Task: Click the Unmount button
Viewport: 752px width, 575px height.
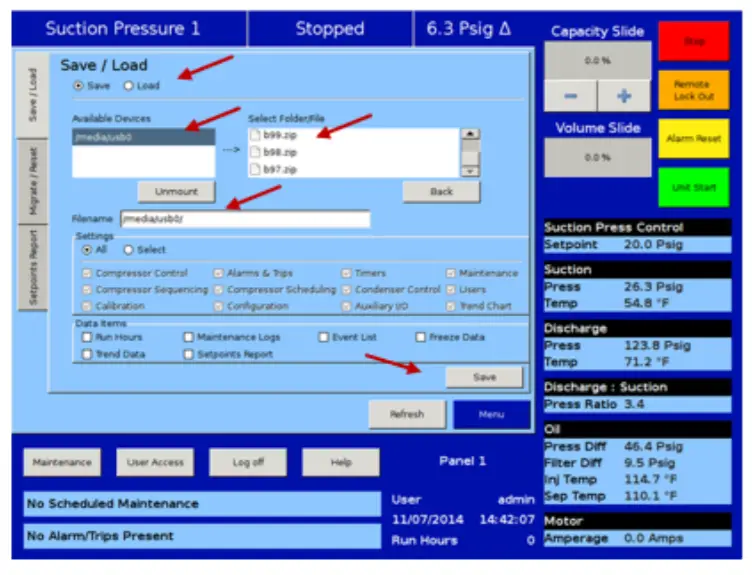Action: [x=176, y=192]
